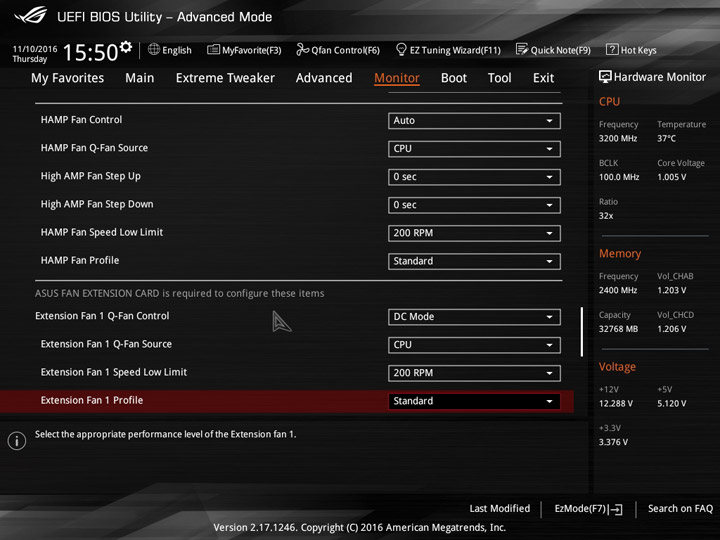Viewport: 720px width, 540px height.
Task: Switch to Main tab
Action: (140, 78)
